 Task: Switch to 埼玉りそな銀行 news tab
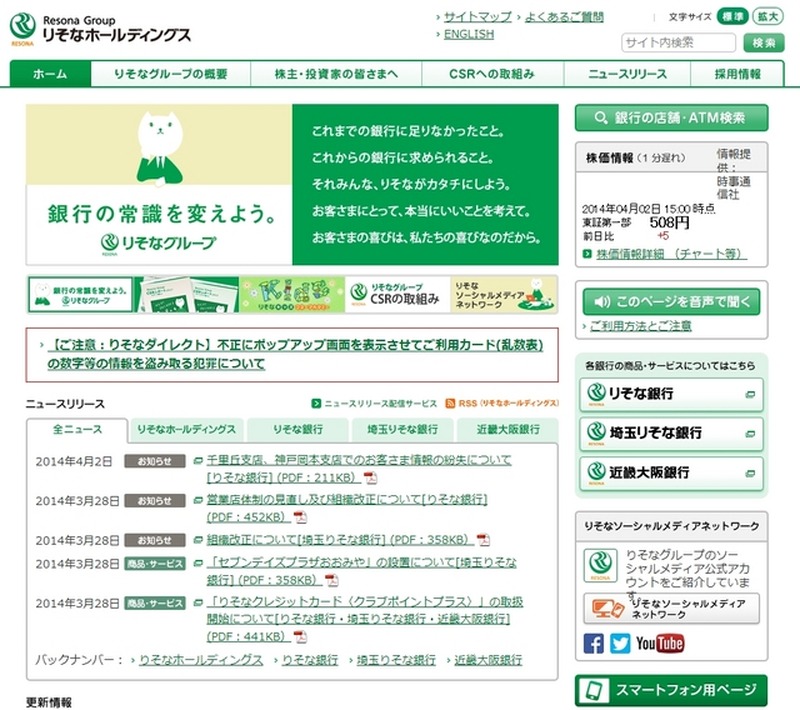pos(399,429)
